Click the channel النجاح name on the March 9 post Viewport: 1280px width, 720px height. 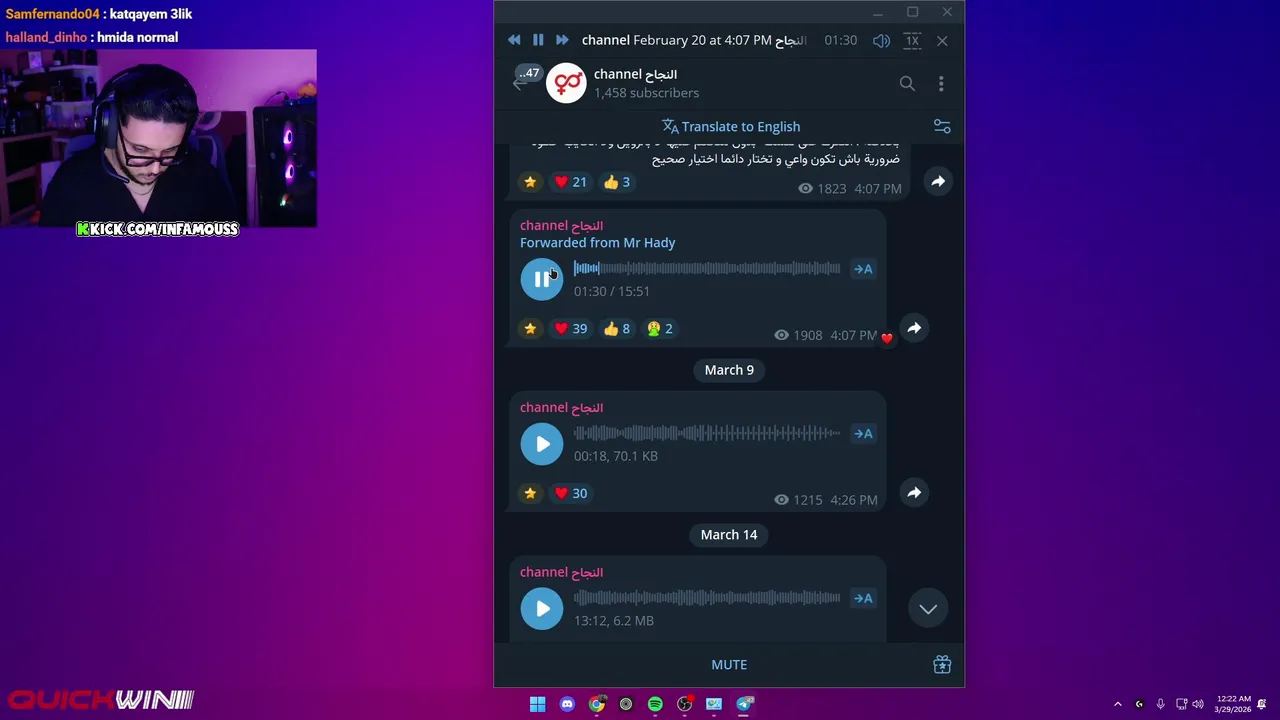click(x=562, y=408)
